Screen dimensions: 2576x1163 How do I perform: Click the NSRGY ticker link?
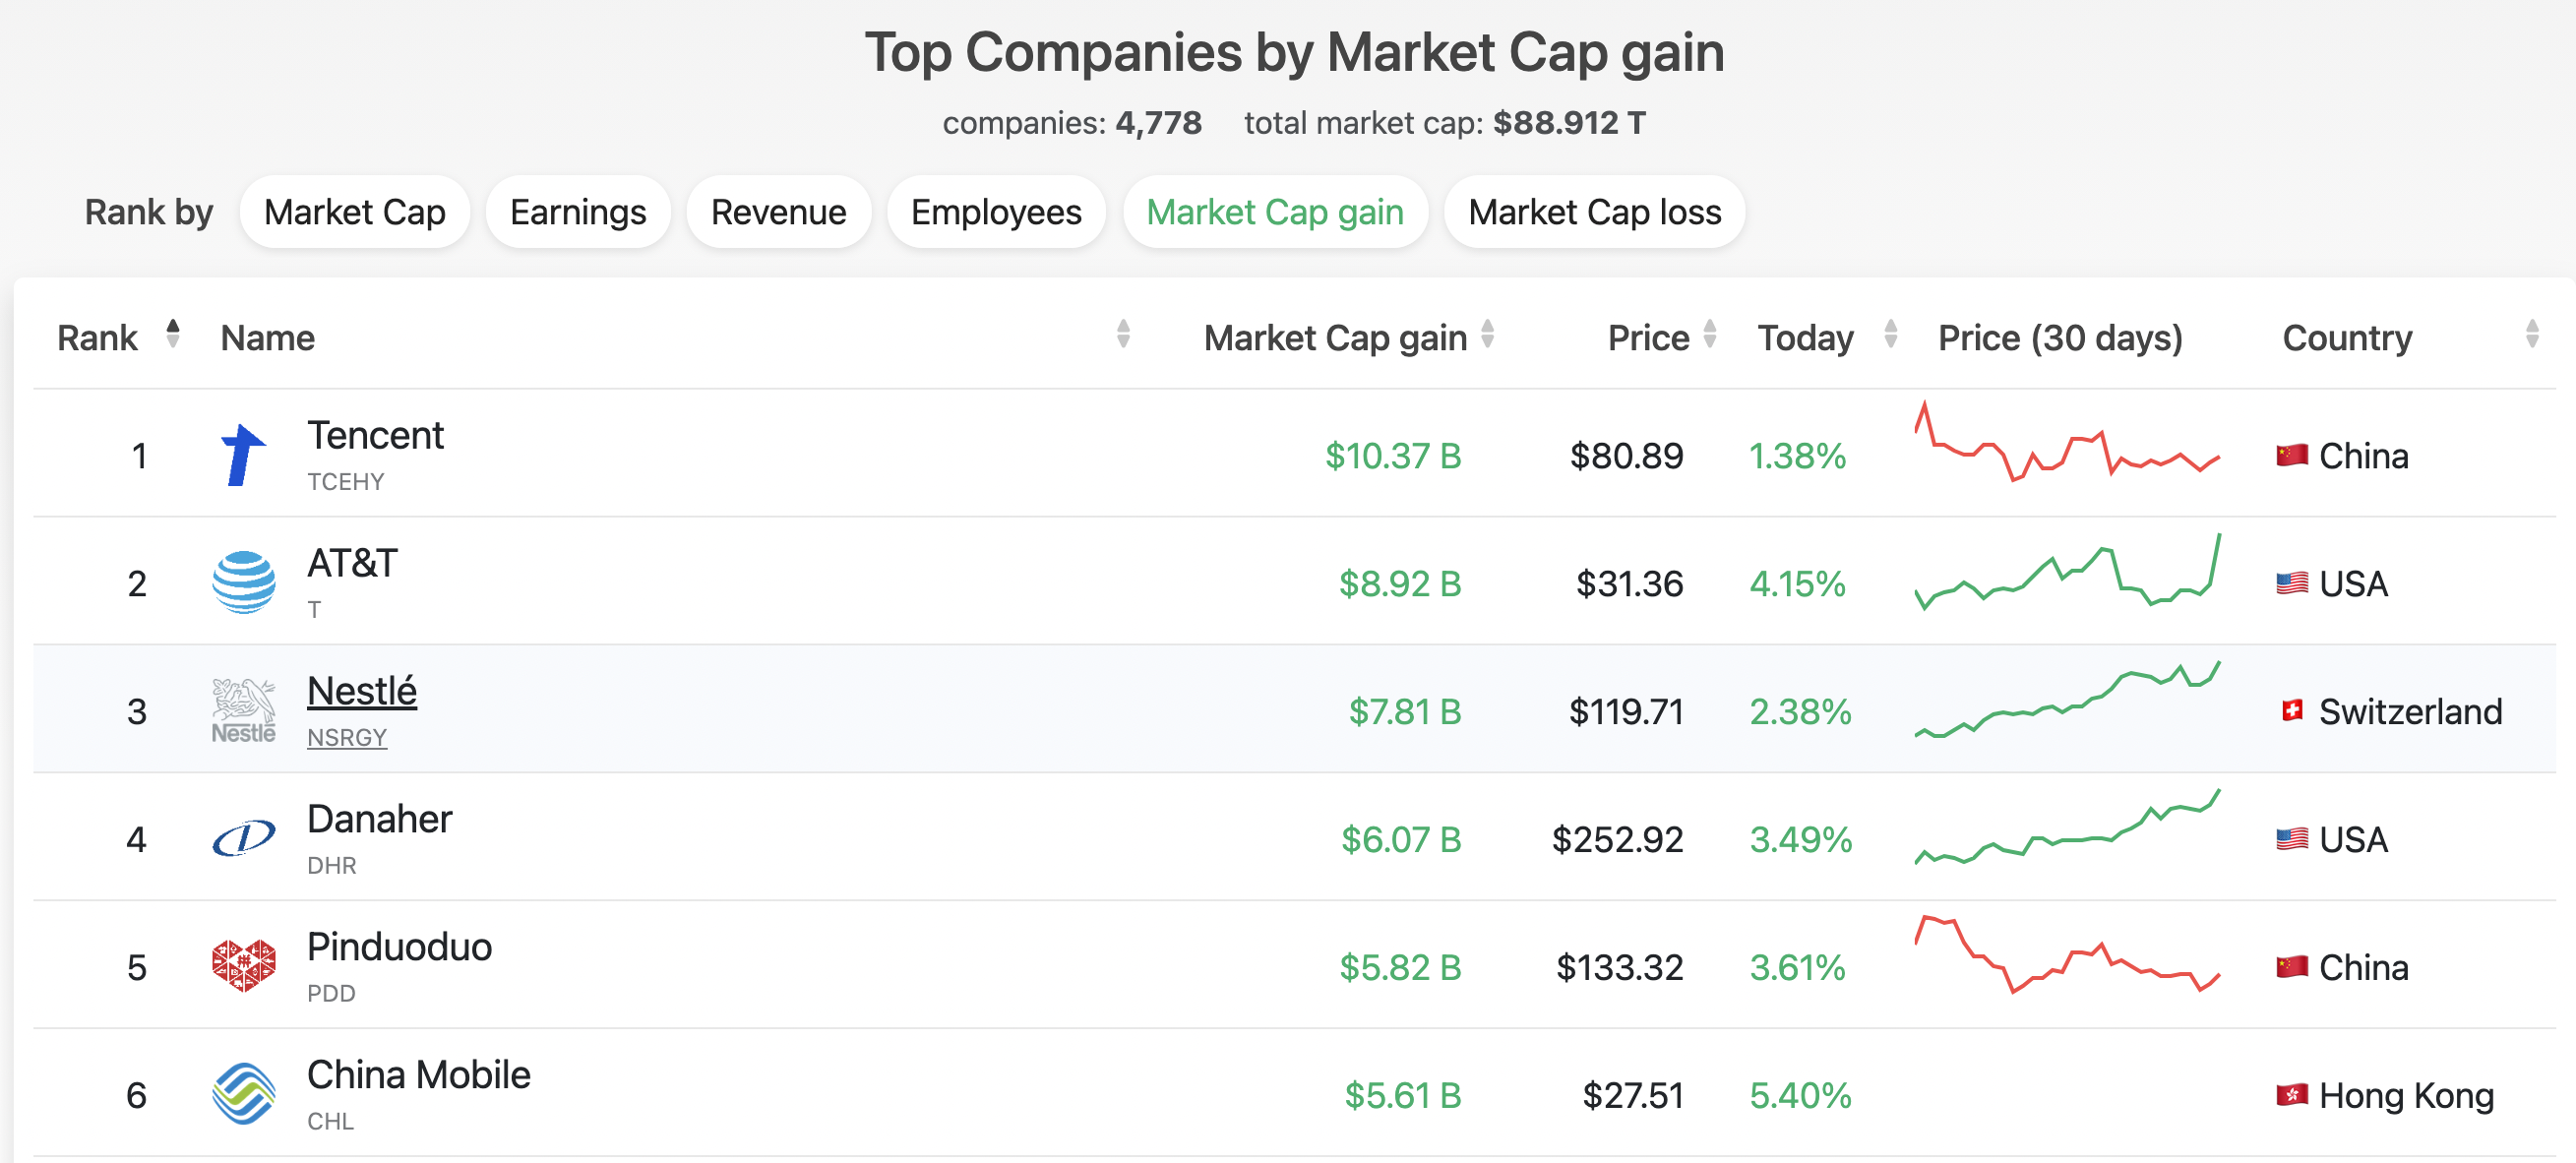[x=346, y=738]
